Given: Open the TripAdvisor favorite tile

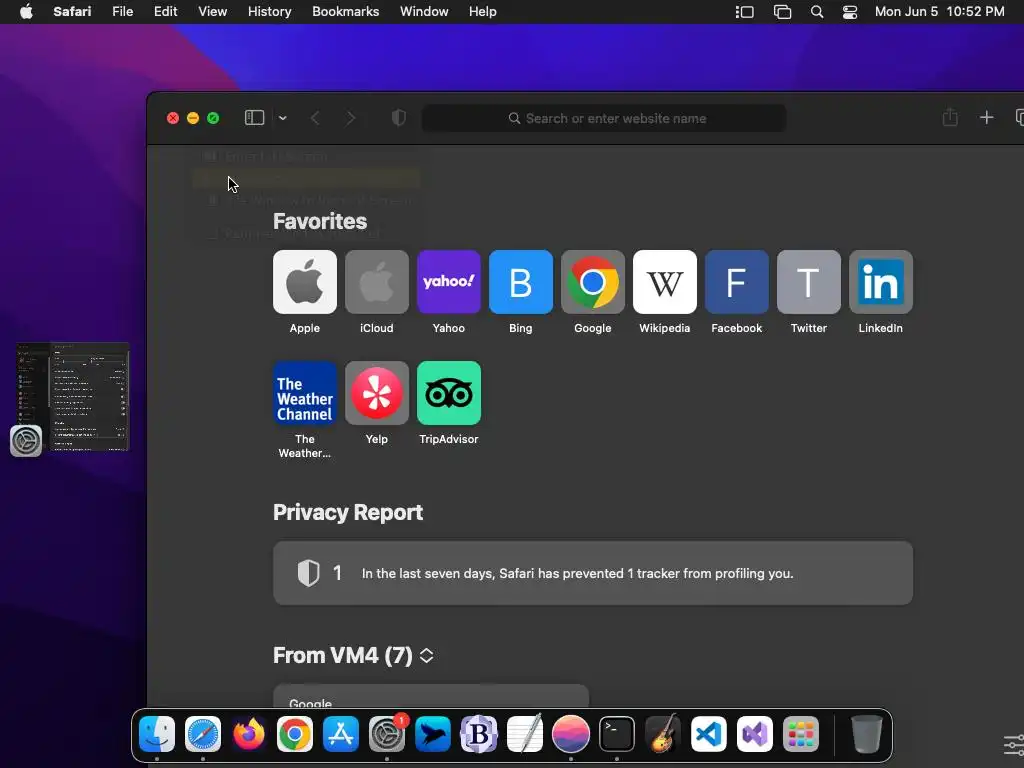Looking at the screenshot, I should coord(449,393).
